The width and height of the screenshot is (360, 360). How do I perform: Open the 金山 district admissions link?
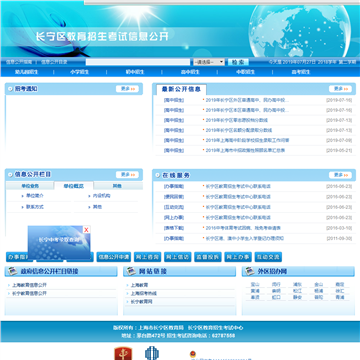tap(319, 285)
